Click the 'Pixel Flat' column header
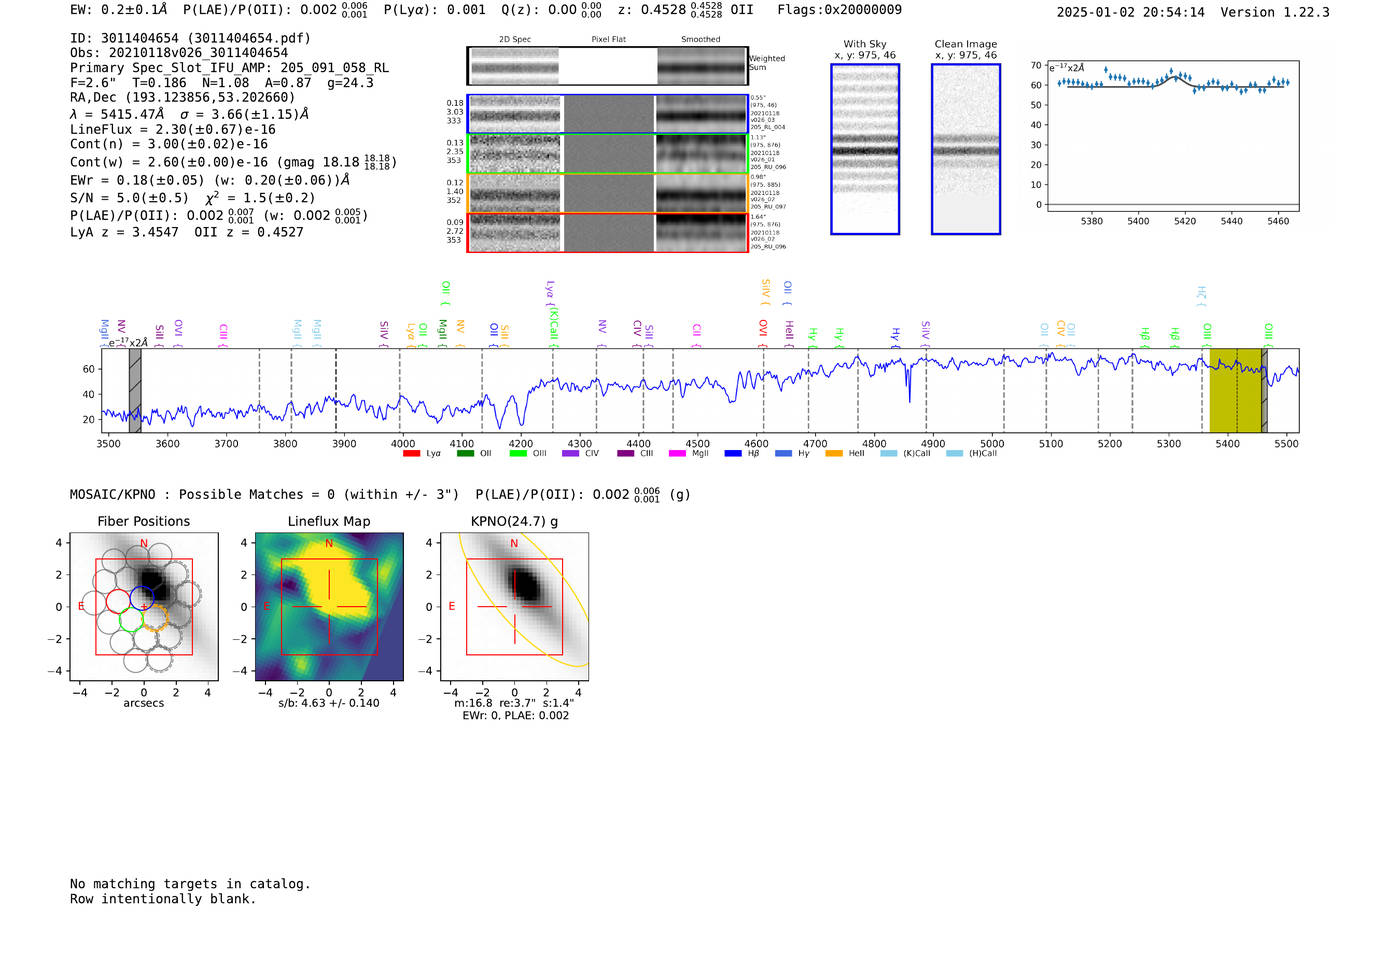This screenshot has height=953, width=1400. click(x=608, y=40)
